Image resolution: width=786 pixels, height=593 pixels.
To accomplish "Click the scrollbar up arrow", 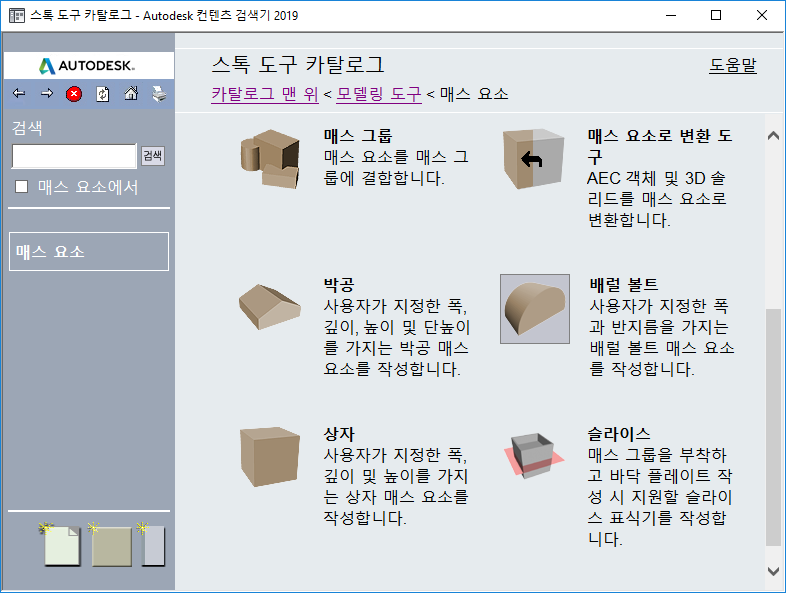I will 773,135.
